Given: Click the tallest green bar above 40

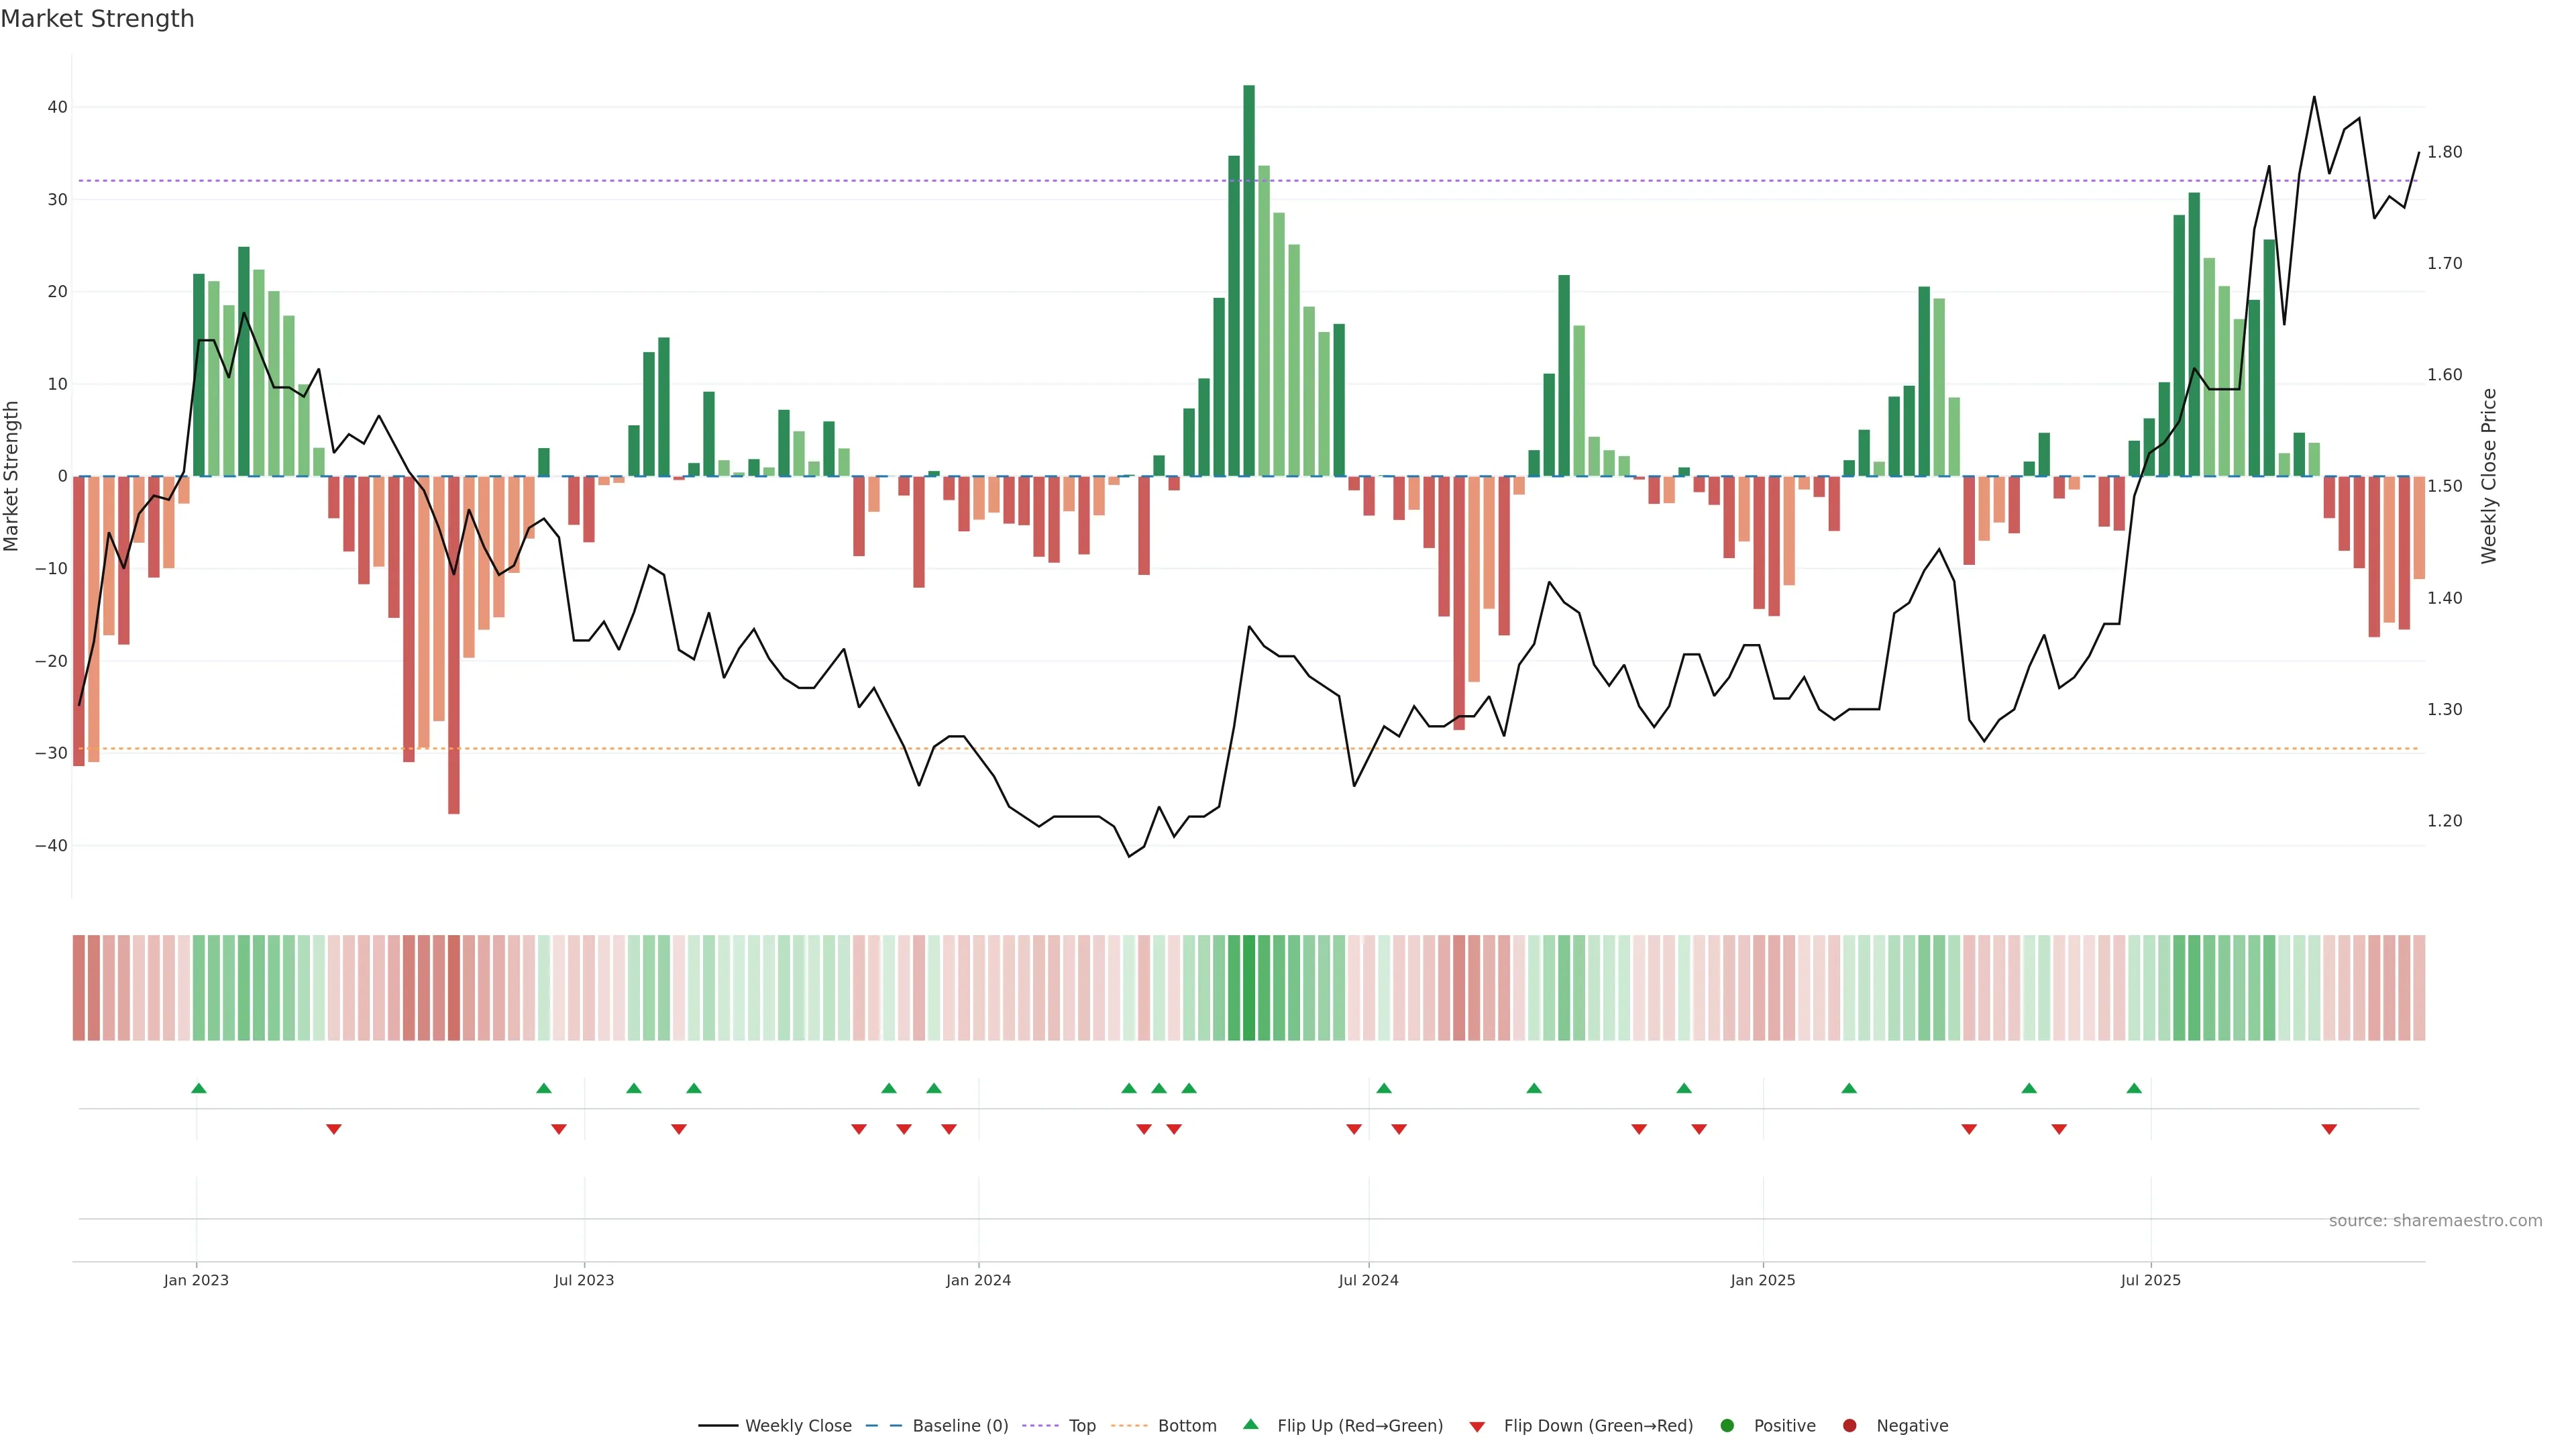Looking at the screenshot, I should 1249,280.
